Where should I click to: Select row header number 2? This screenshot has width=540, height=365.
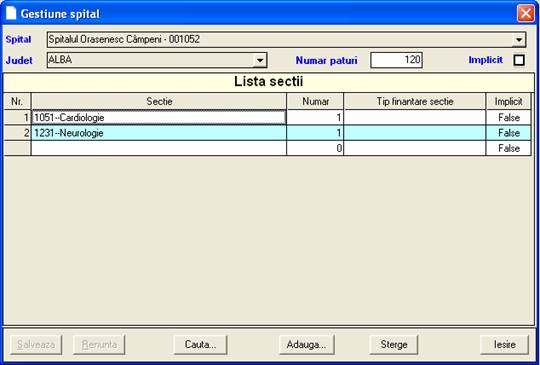[17, 133]
